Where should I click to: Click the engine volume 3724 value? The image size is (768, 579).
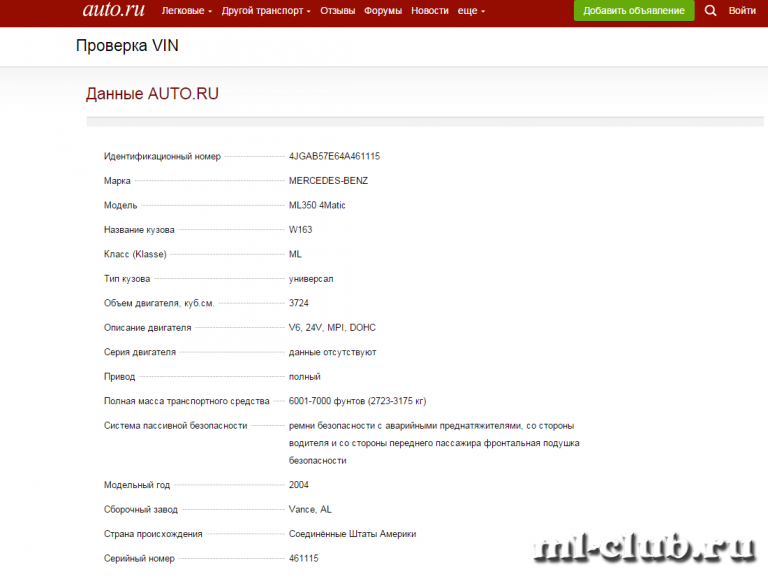[x=299, y=303]
